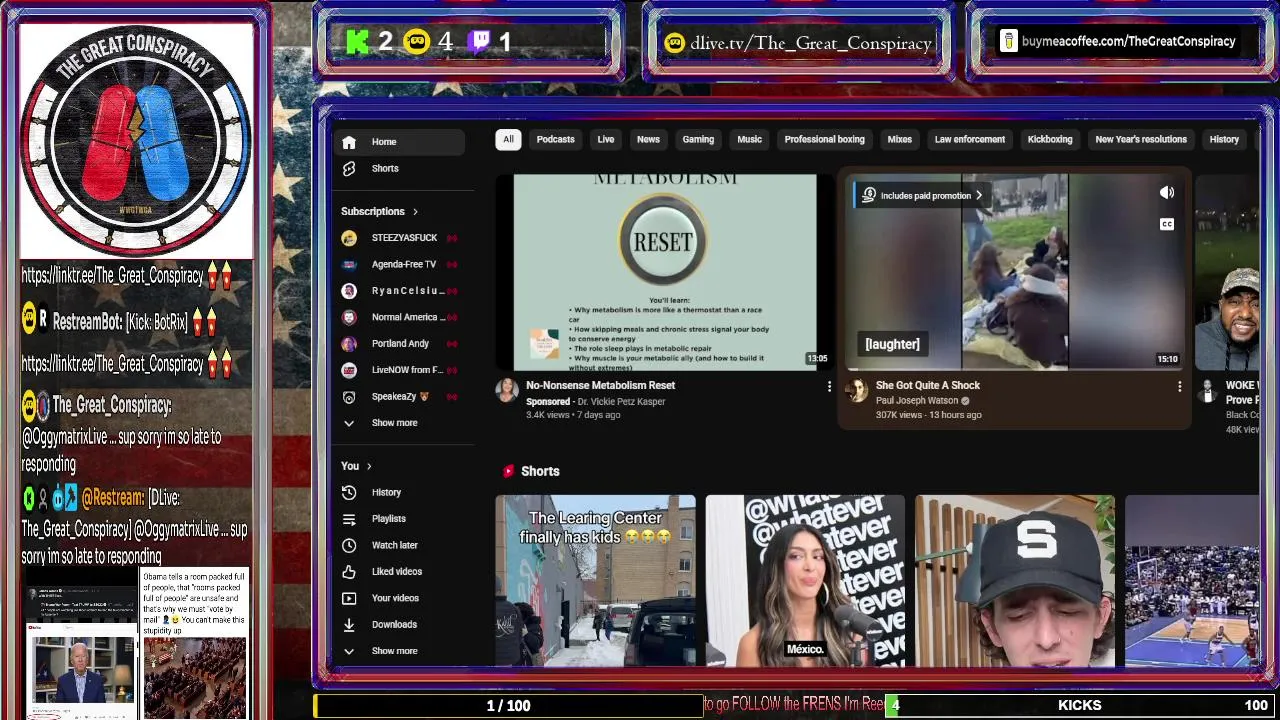1280x720 pixels.
Task: Select the New Year's resolutions chip
Action: coord(1141,140)
